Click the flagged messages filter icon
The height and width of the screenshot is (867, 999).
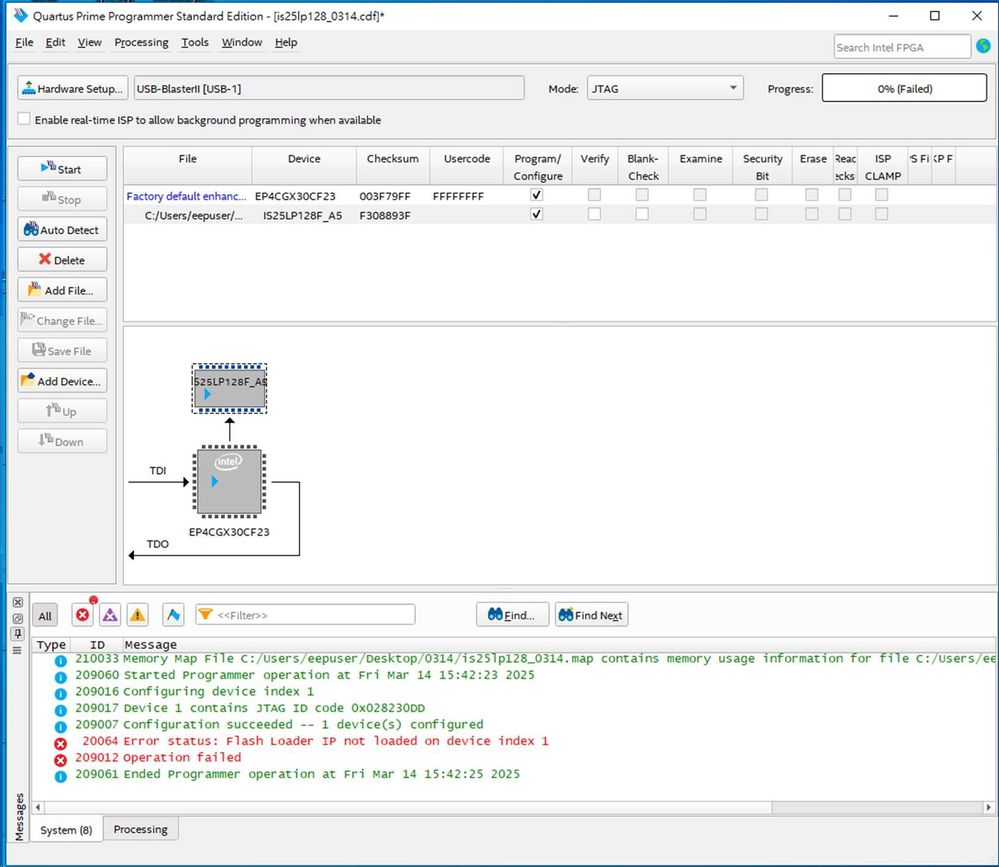(173, 615)
